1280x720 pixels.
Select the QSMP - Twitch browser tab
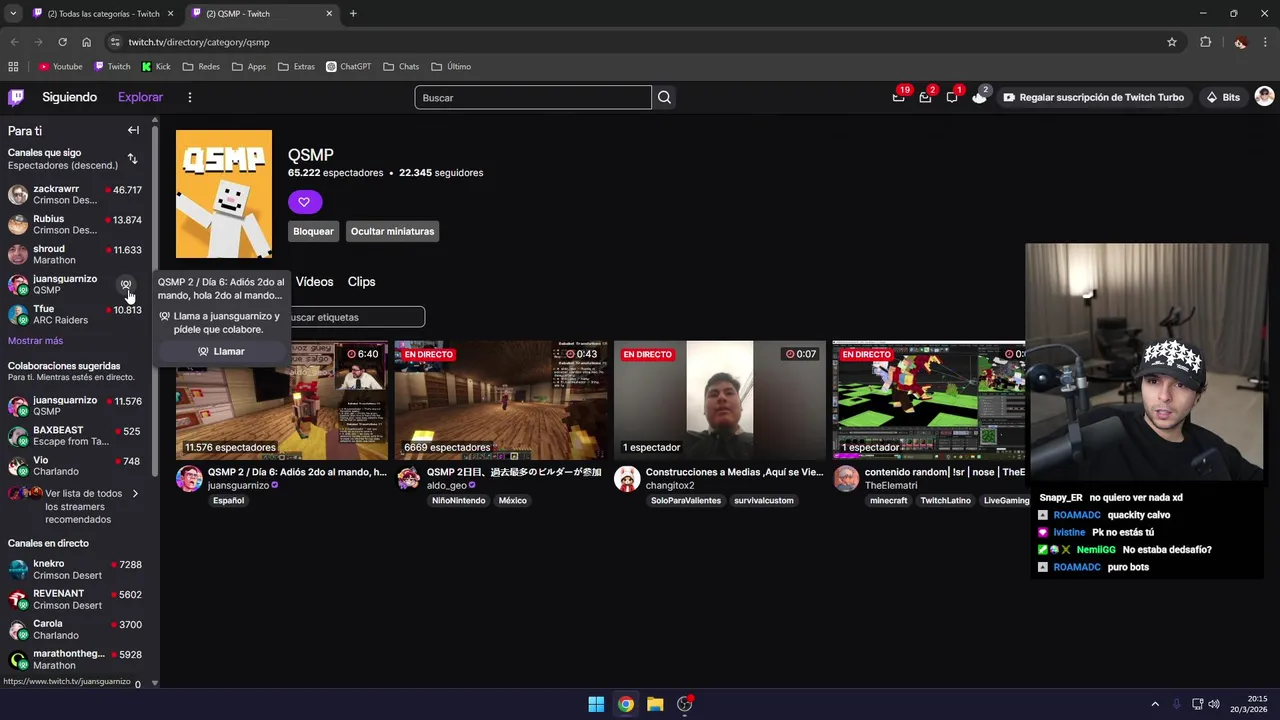[263, 13]
